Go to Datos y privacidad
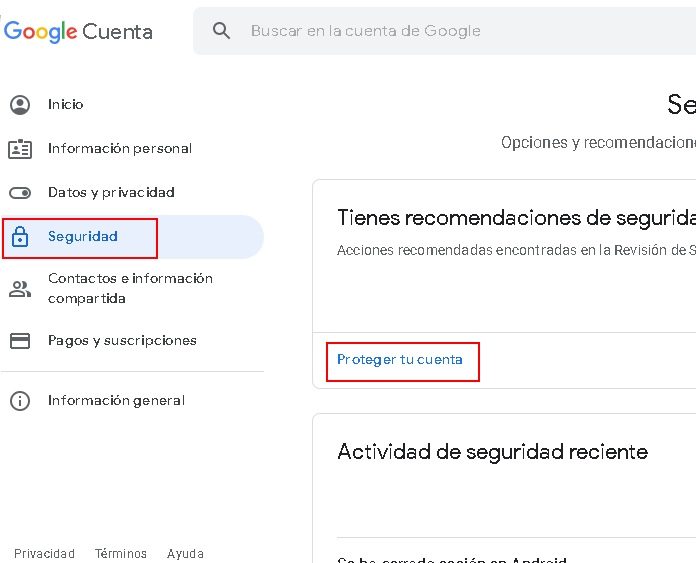The width and height of the screenshot is (696, 563). coord(111,193)
